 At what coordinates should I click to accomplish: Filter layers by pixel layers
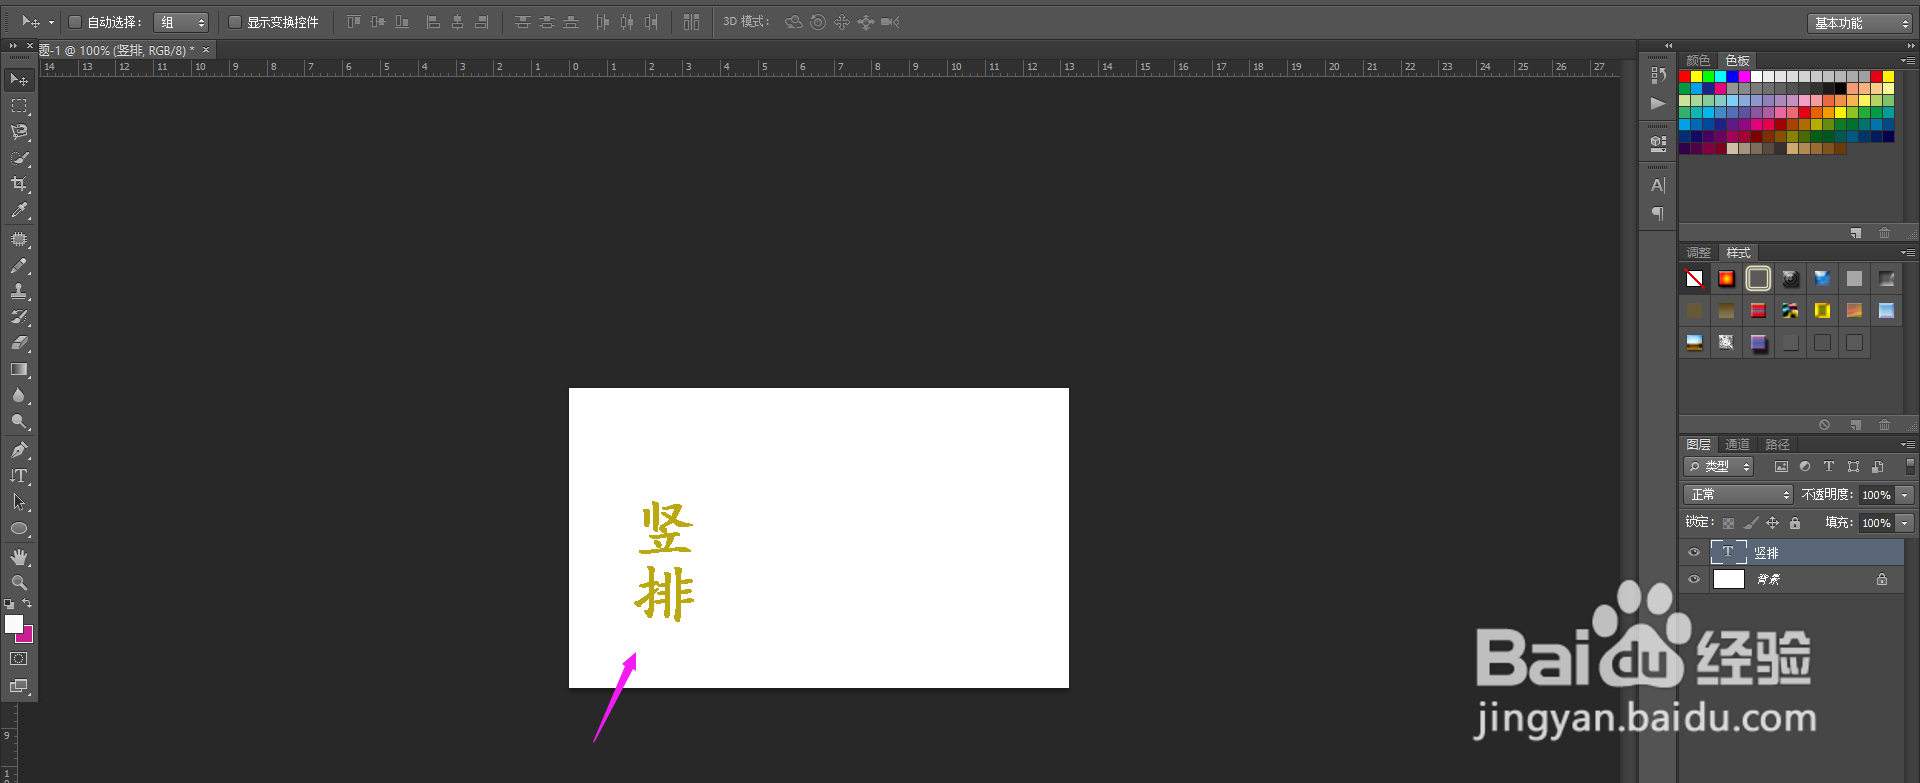pos(1781,466)
